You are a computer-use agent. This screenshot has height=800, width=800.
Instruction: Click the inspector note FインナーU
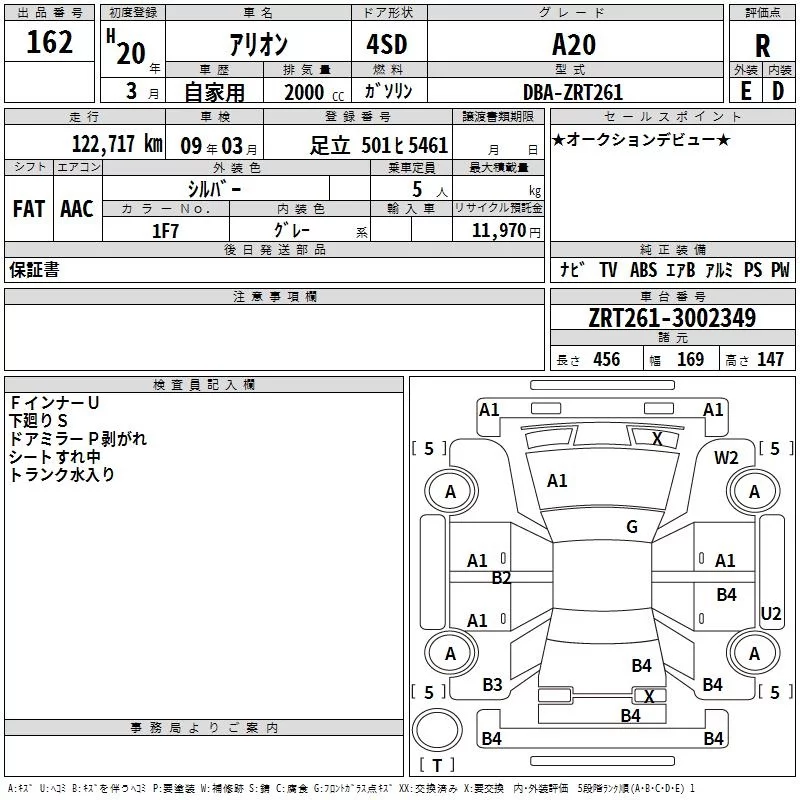pyautogui.click(x=55, y=403)
